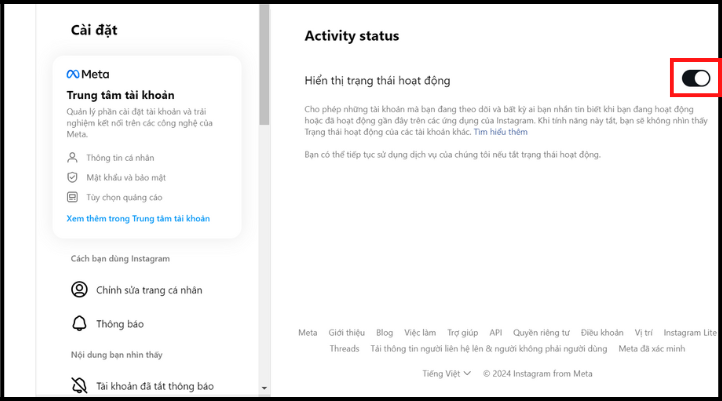Open the Quyền riêng tư footer link

click(541, 332)
